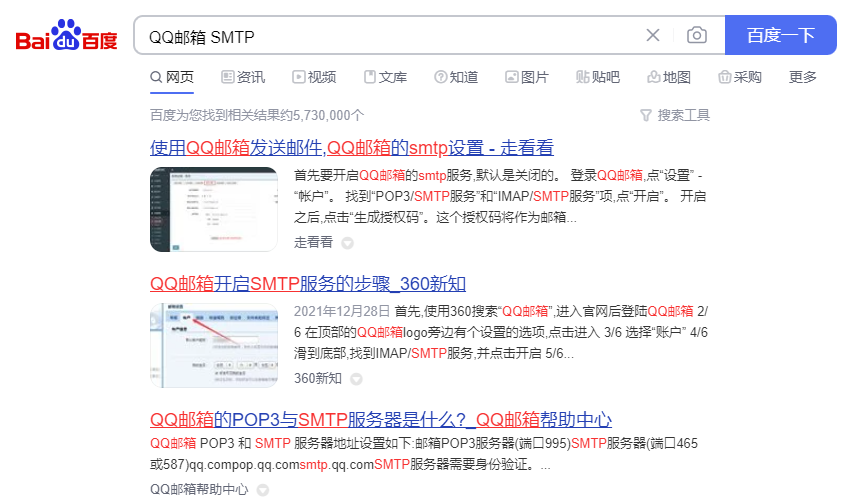866x502 pixels.
Task: Expand dropdown arrow next to 走看看
Action: pyautogui.click(x=347, y=243)
